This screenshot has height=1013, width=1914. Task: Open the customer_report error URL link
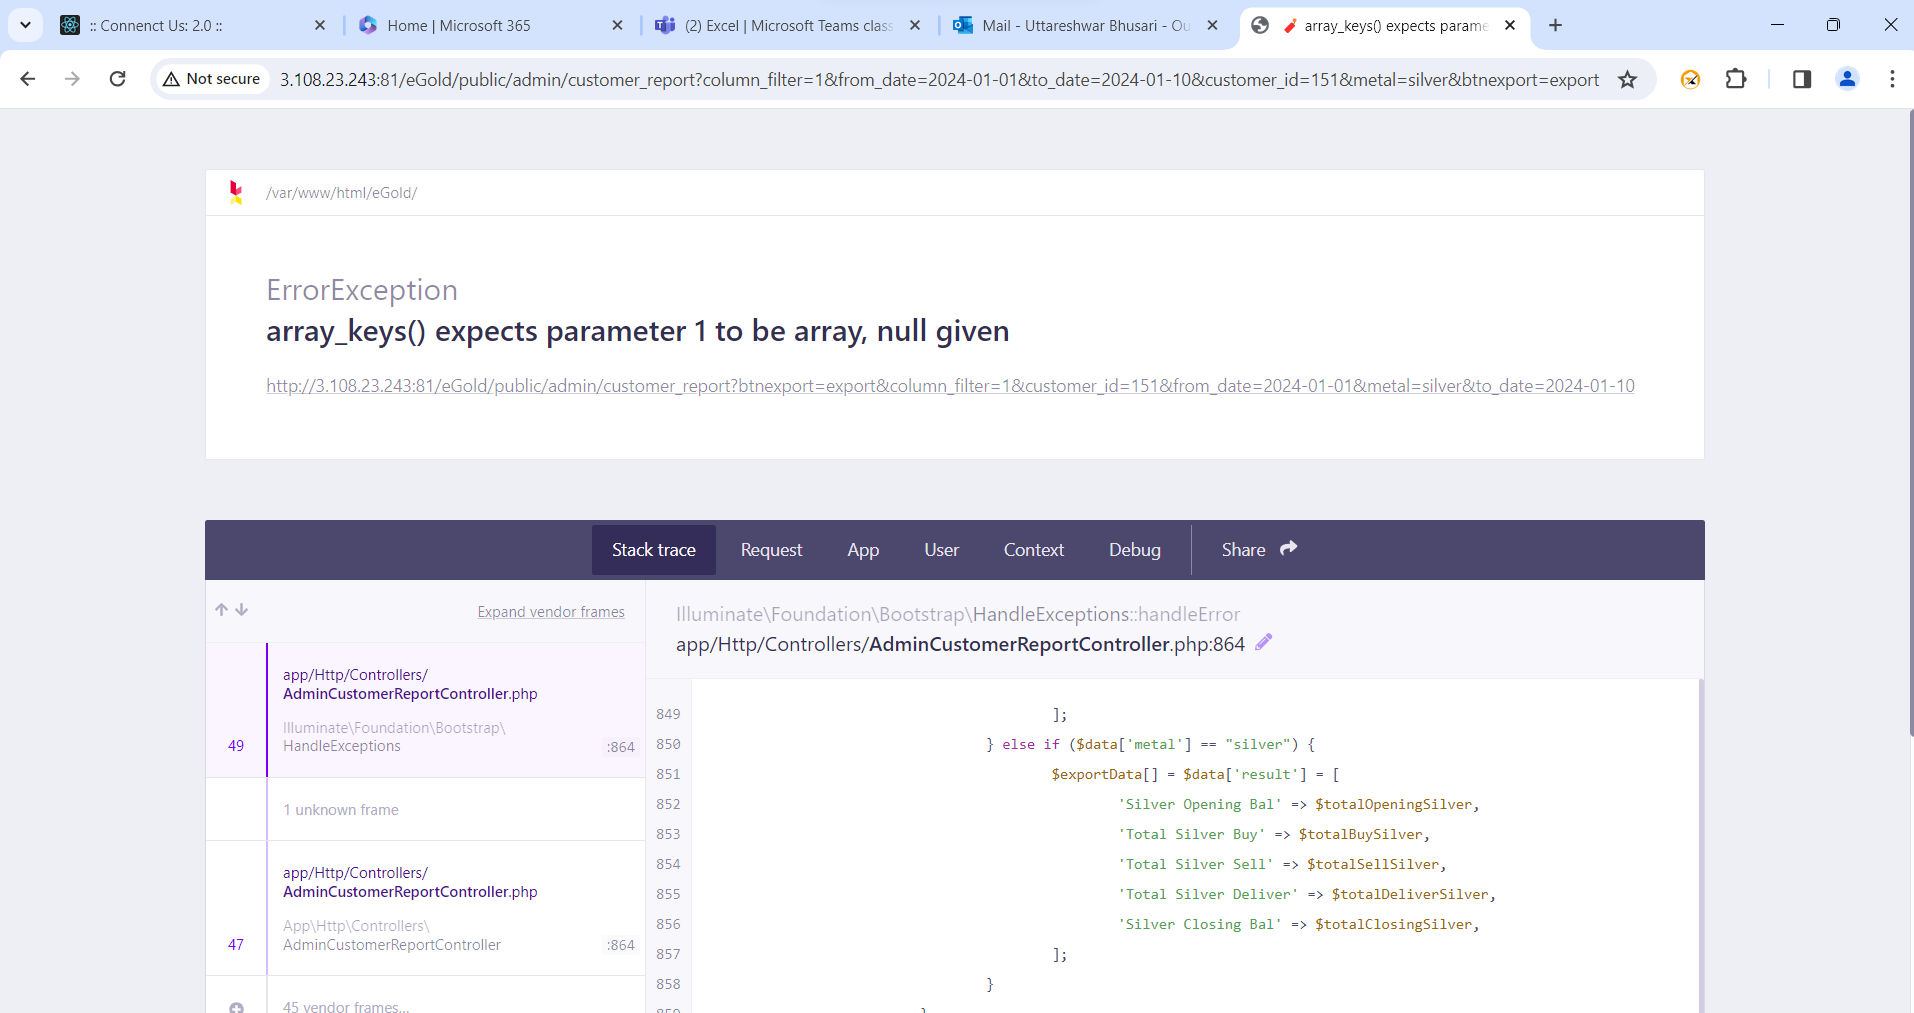[x=950, y=386]
